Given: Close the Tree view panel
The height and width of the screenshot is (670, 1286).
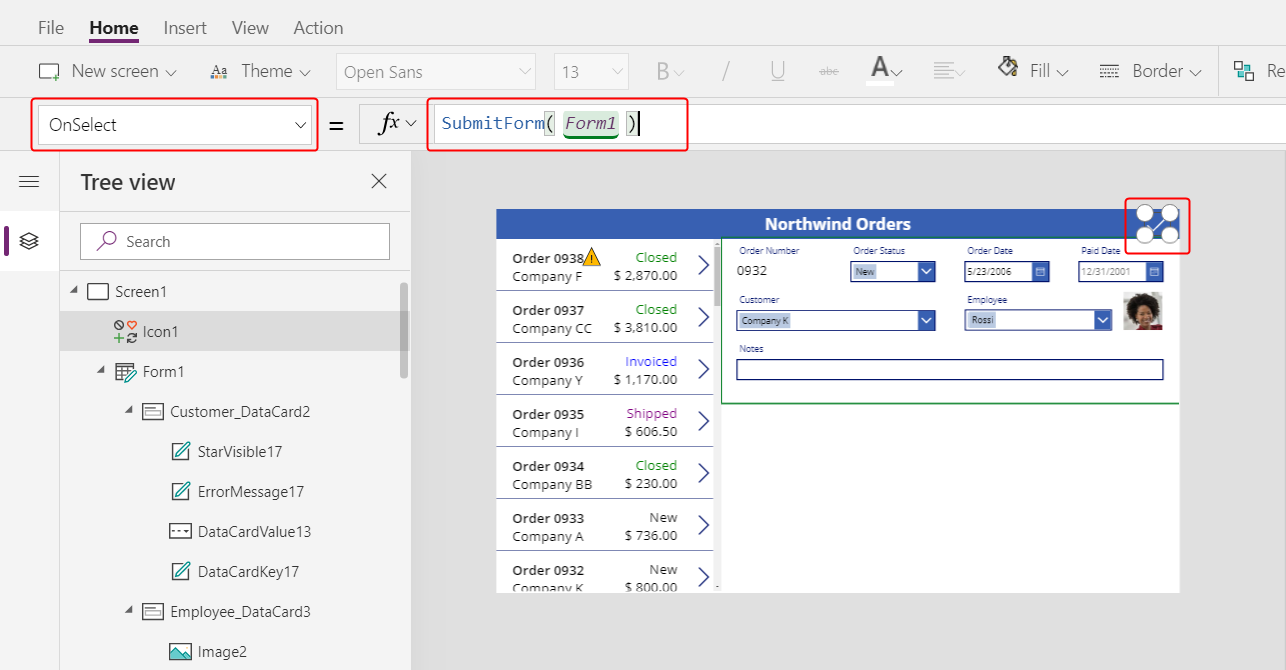Looking at the screenshot, I should [379, 181].
